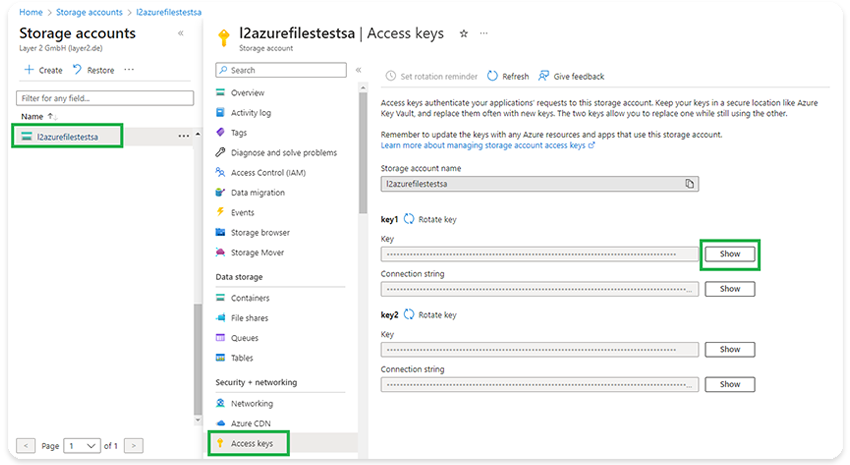The height and width of the screenshot is (465, 850).
Task: Click the Filter for any field box
Action: click(106, 98)
